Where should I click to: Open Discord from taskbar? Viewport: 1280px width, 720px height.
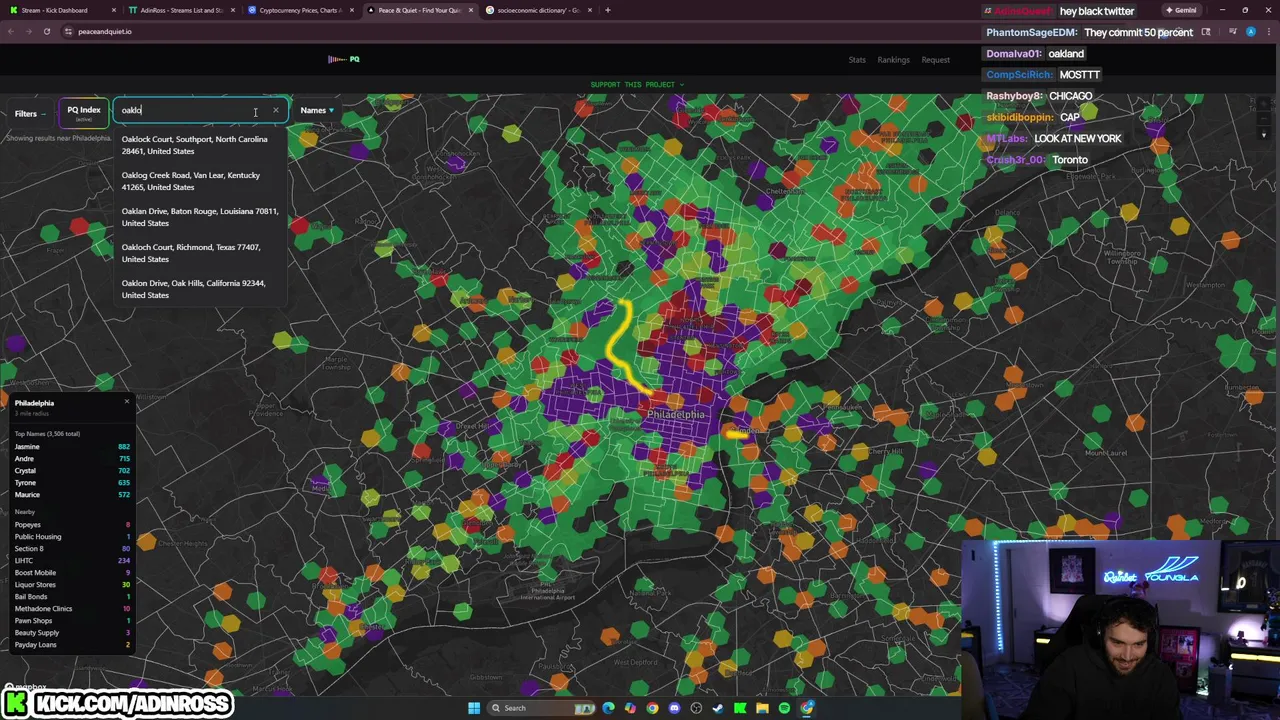[x=674, y=708]
